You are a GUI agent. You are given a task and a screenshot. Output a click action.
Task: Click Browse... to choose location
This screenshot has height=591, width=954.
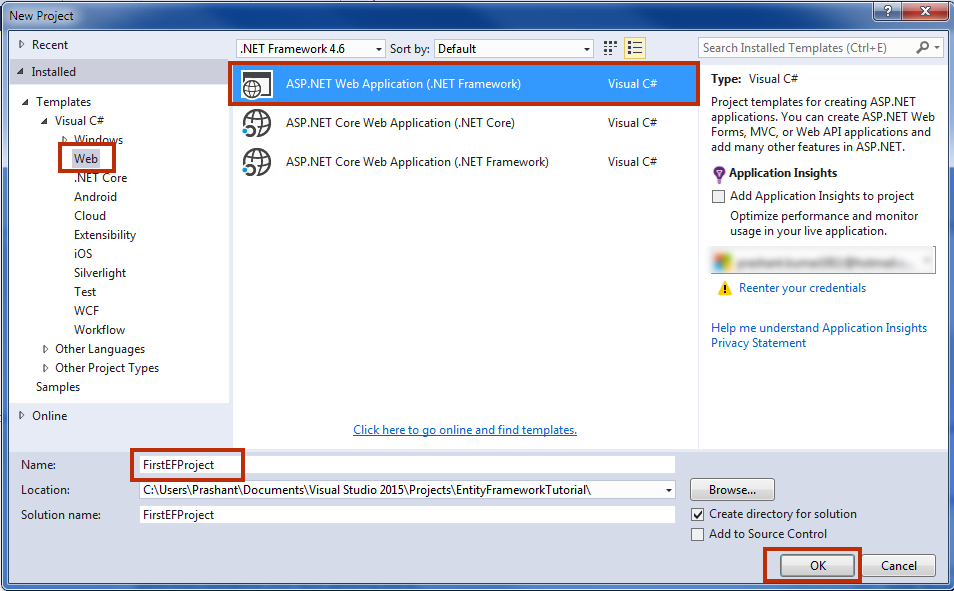(733, 490)
